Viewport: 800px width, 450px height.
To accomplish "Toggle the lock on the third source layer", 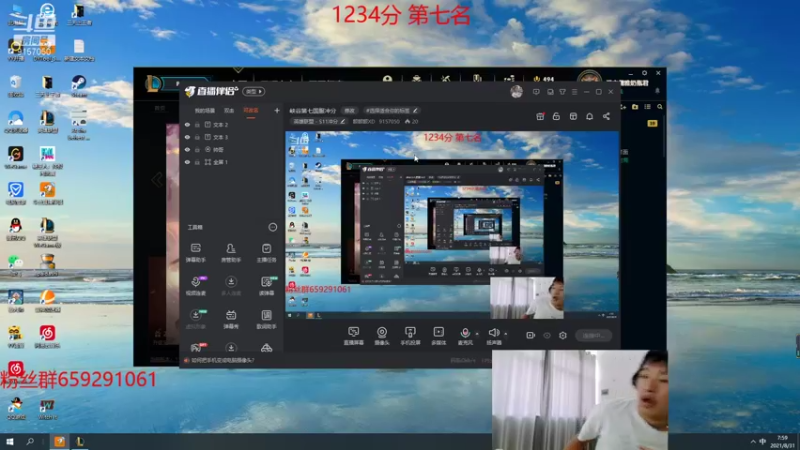I will coord(197,150).
